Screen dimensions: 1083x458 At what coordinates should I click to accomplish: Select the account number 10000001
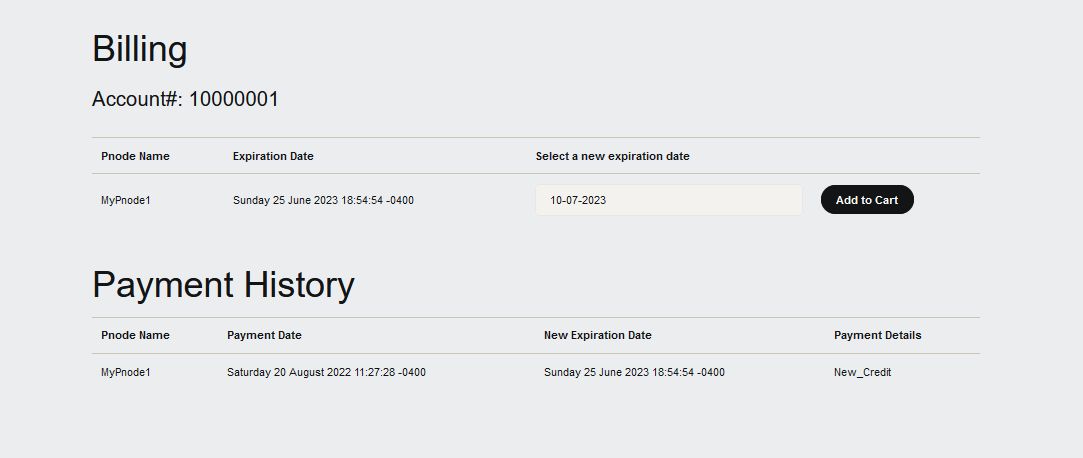pyautogui.click(x=234, y=99)
